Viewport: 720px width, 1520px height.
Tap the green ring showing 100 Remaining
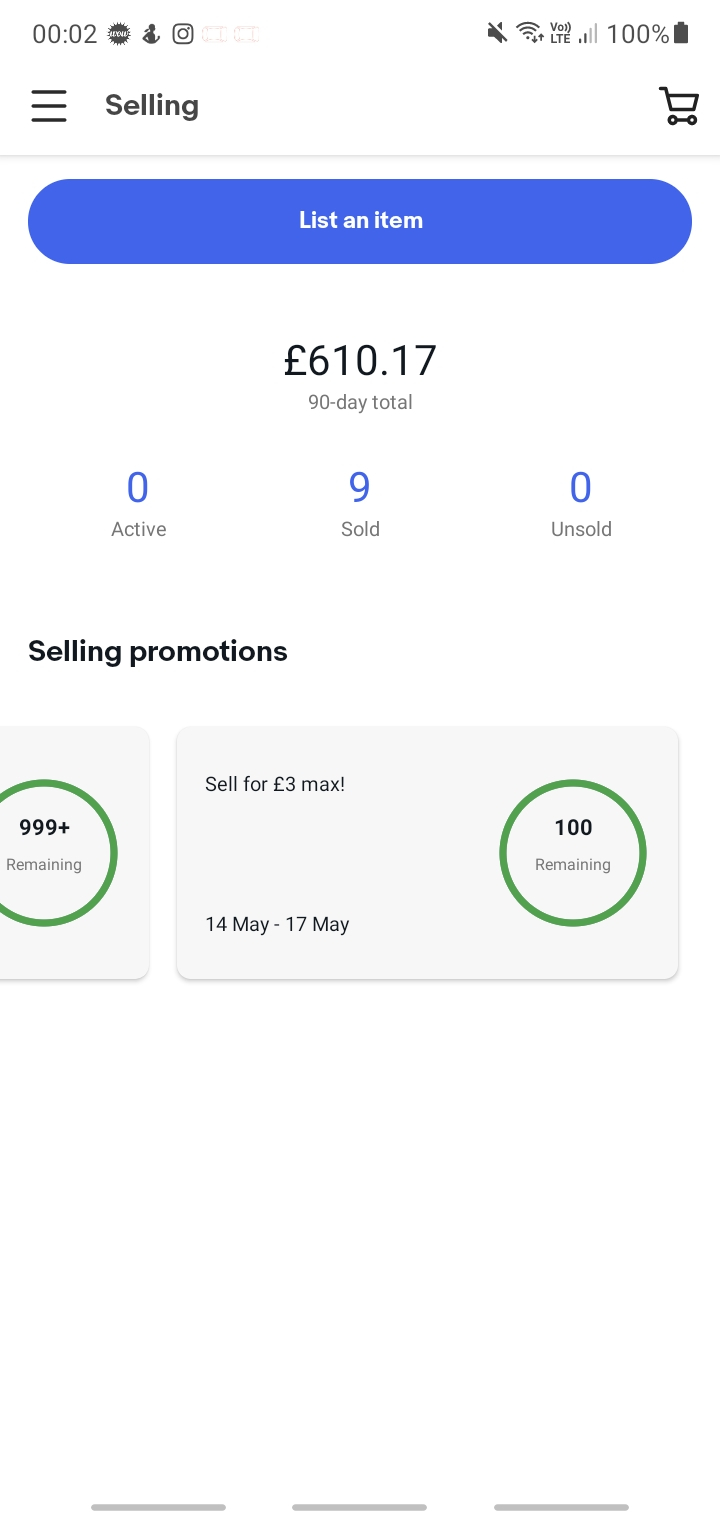[x=573, y=853]
